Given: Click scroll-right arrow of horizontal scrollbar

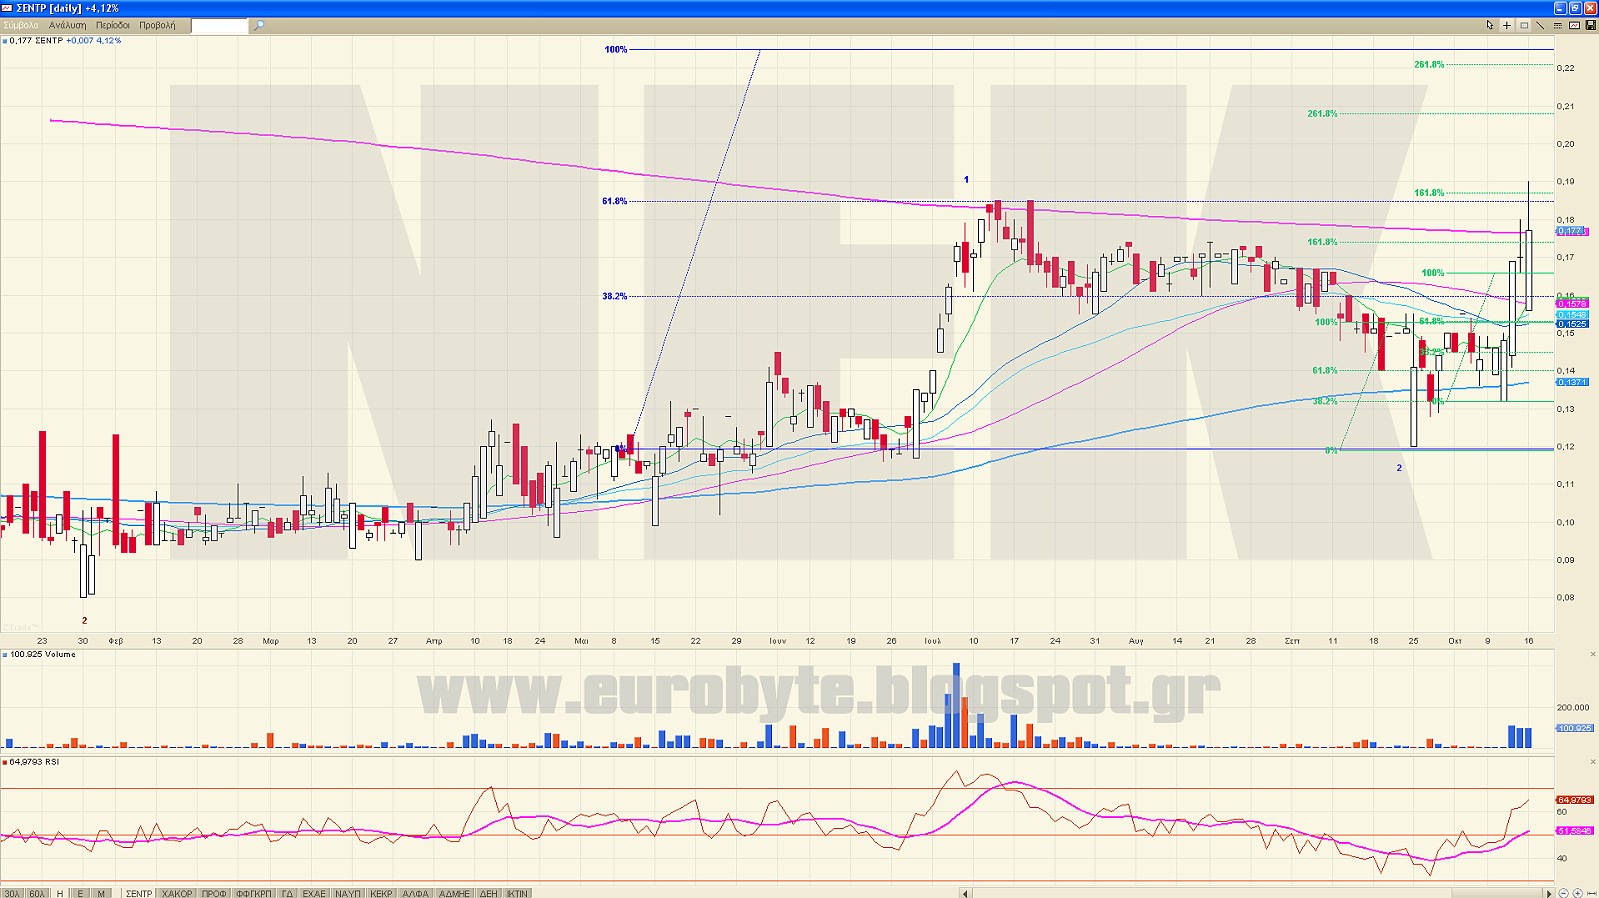Looking at the screenshot, I should [x=1549, y=893].
